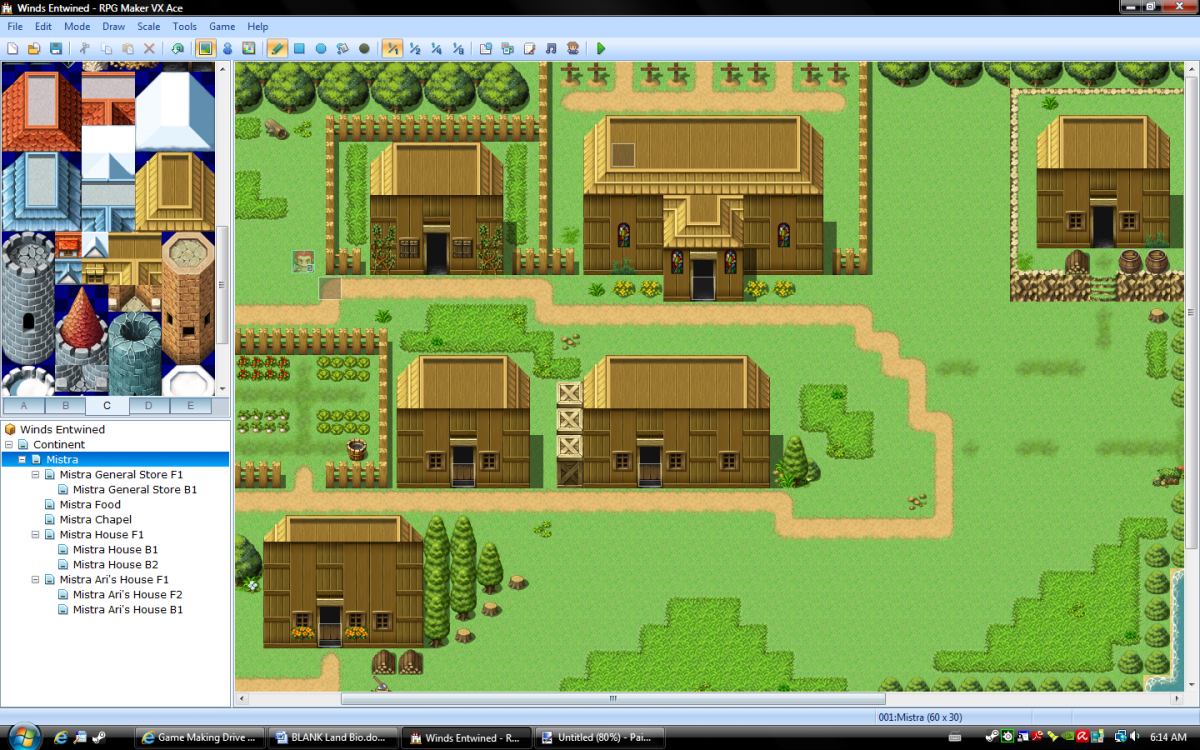Select the Shadow Pen tool
1200x750 pixels.
(x=364, y=48)
